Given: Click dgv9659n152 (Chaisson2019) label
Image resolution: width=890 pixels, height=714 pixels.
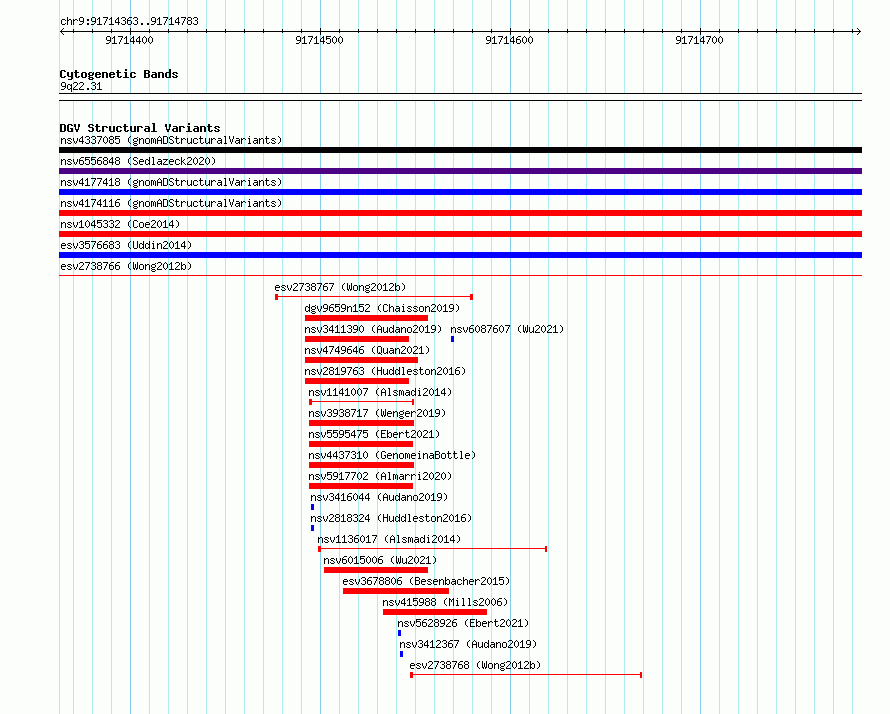Looking at the screenshot, I should point(382,308).
